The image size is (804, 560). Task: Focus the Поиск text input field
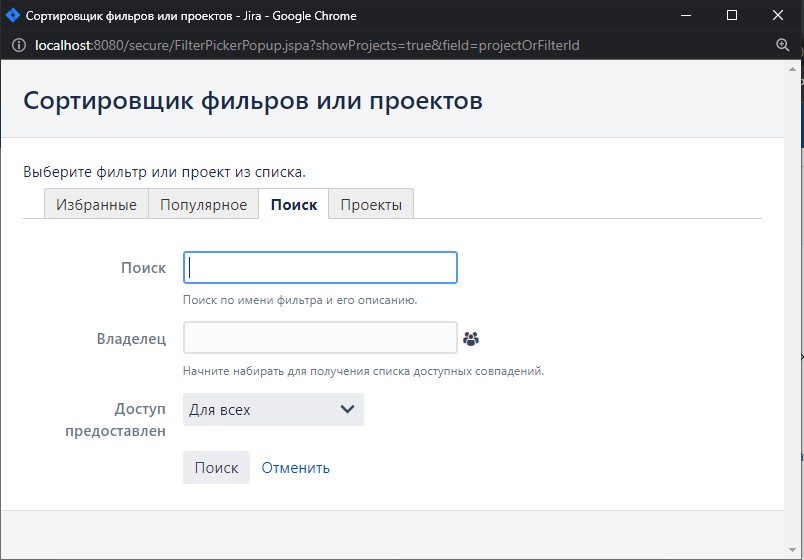click(320, 267)
